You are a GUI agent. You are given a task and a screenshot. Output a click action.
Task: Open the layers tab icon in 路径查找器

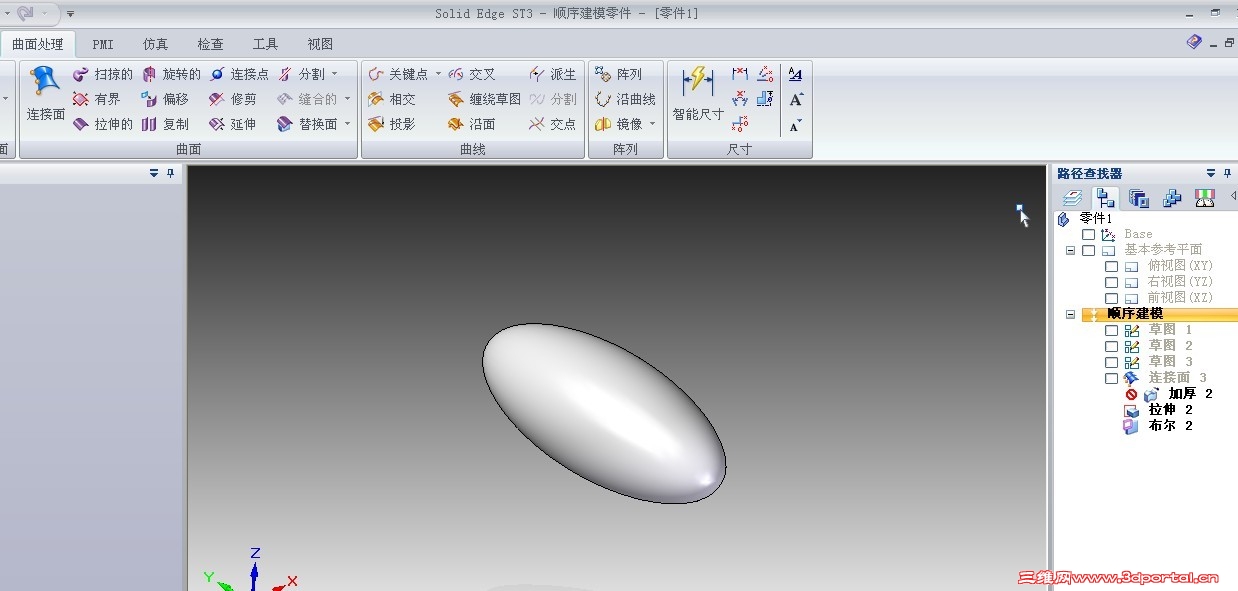(x=1072, y=198)
